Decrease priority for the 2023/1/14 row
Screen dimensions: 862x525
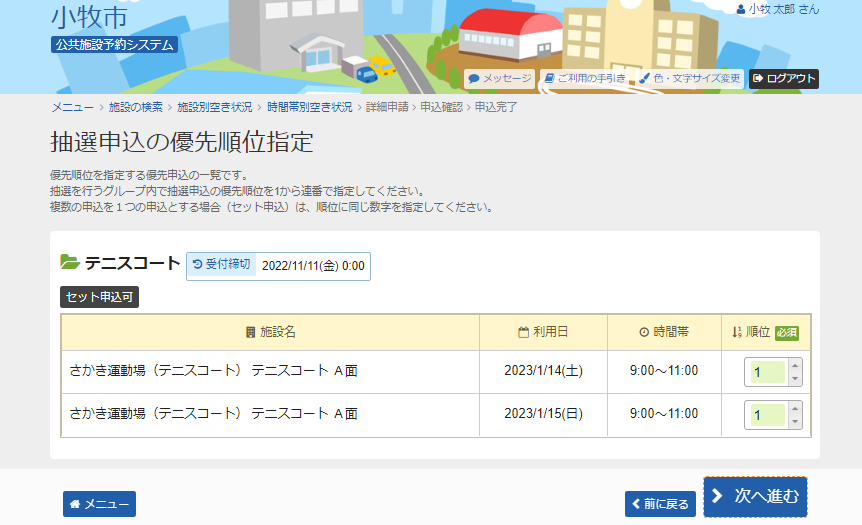(795, 378)
